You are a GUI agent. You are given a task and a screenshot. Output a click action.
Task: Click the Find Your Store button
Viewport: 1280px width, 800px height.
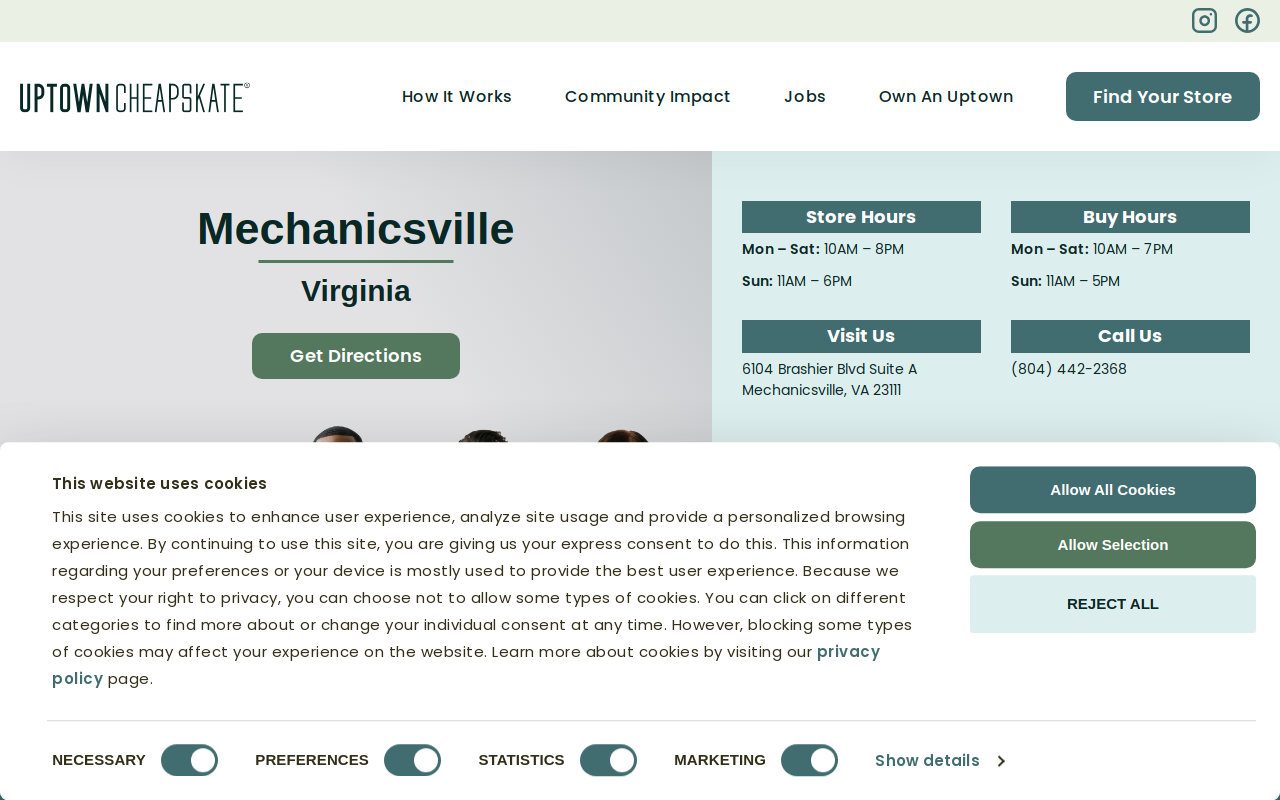(x=1163, y=96)
